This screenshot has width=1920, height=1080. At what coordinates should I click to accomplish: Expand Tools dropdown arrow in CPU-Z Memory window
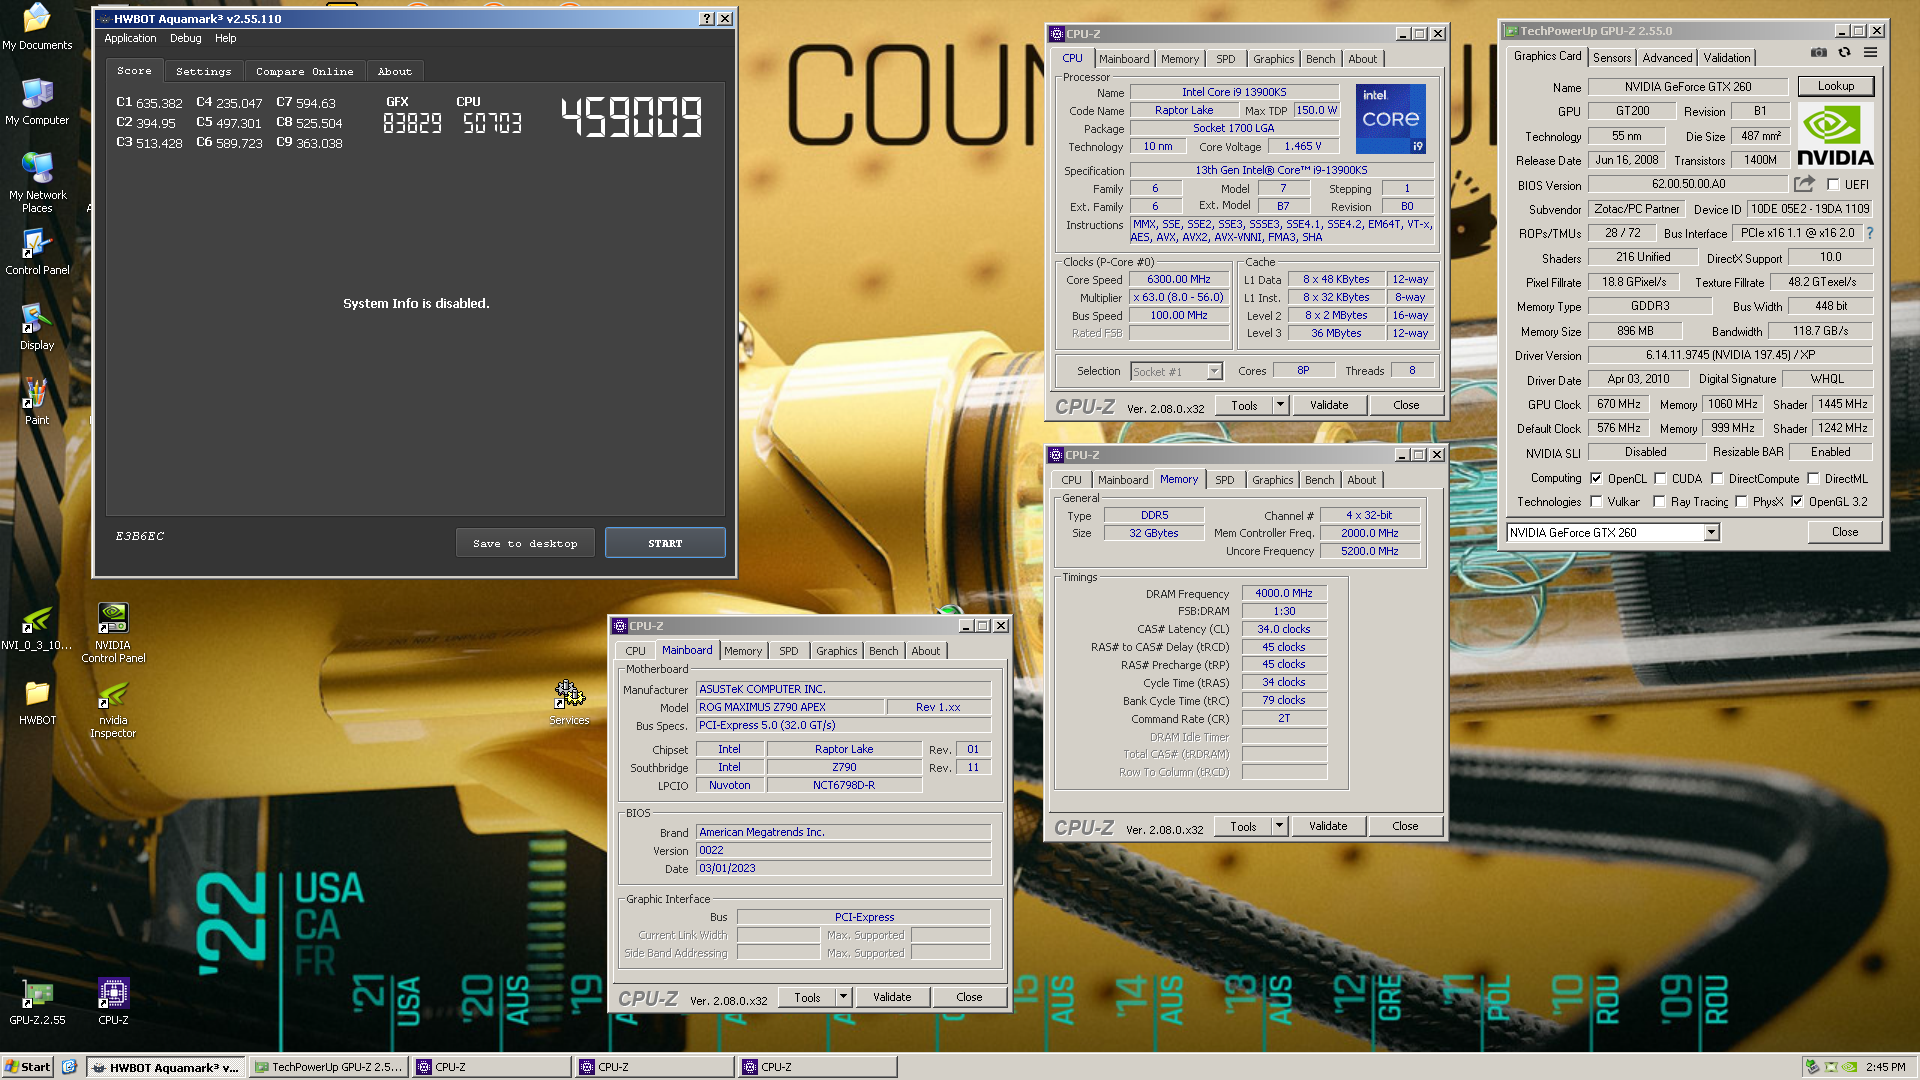click(x=1279, y=826)
